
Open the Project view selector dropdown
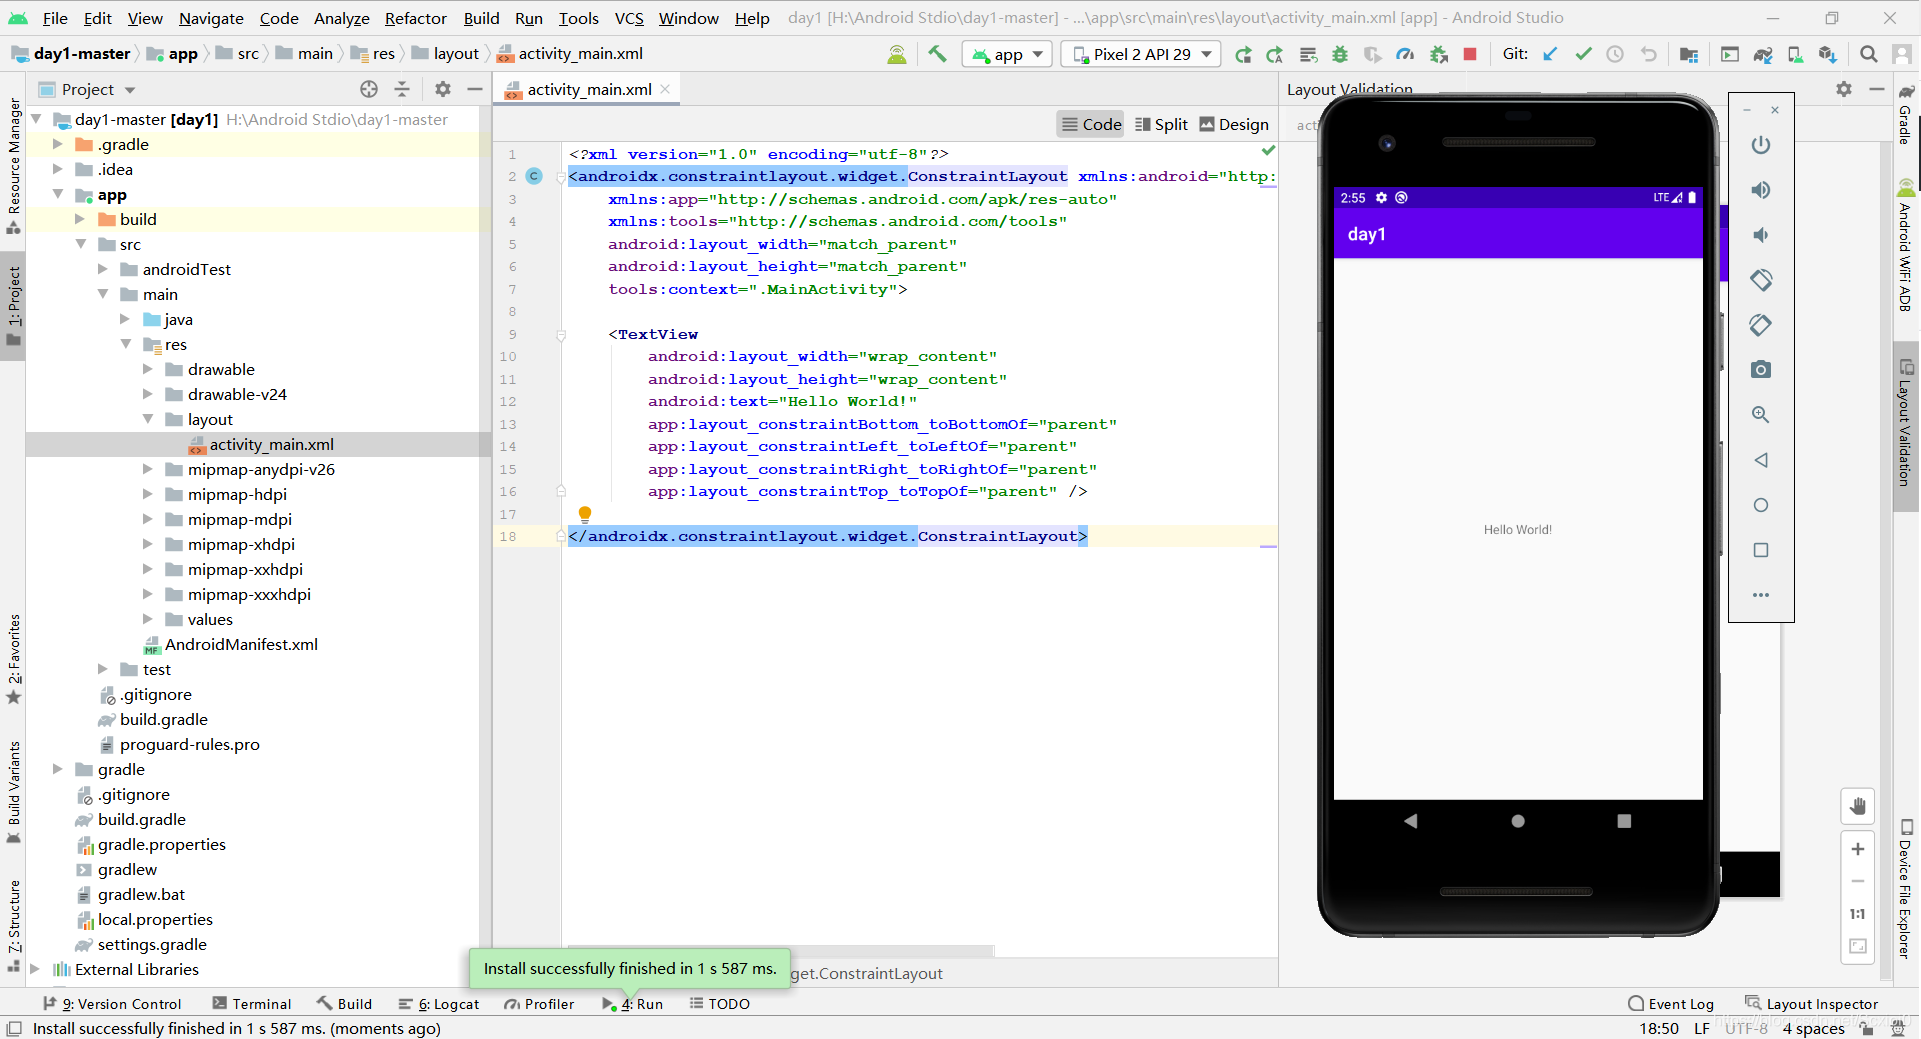click(98, 89)
